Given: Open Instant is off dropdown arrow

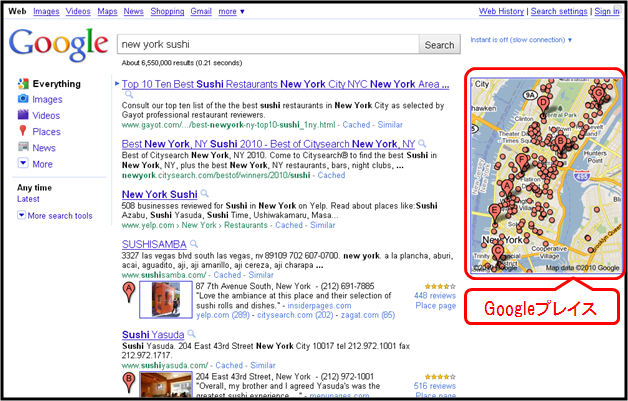Looking at the screenshot, I should click(x=570, y=40).
